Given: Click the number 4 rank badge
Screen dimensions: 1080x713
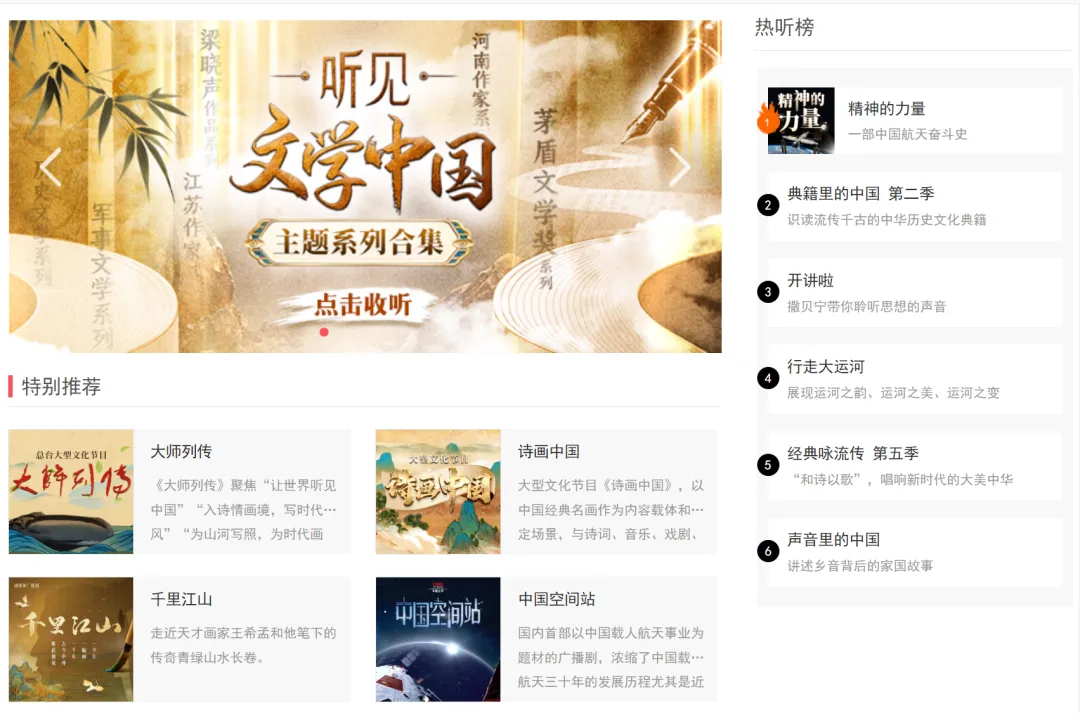Looking at the screenshot, I should point(768,378).
